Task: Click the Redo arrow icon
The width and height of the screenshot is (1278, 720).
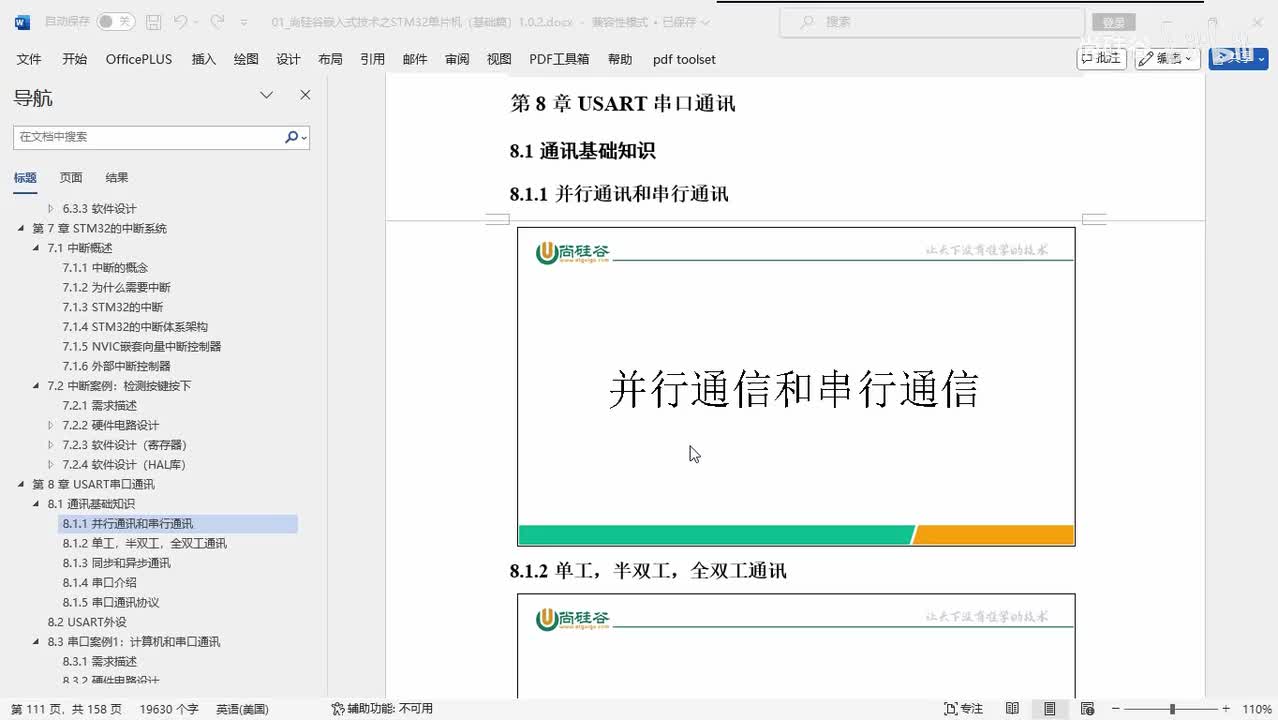Action: click(x=217, y=22)
